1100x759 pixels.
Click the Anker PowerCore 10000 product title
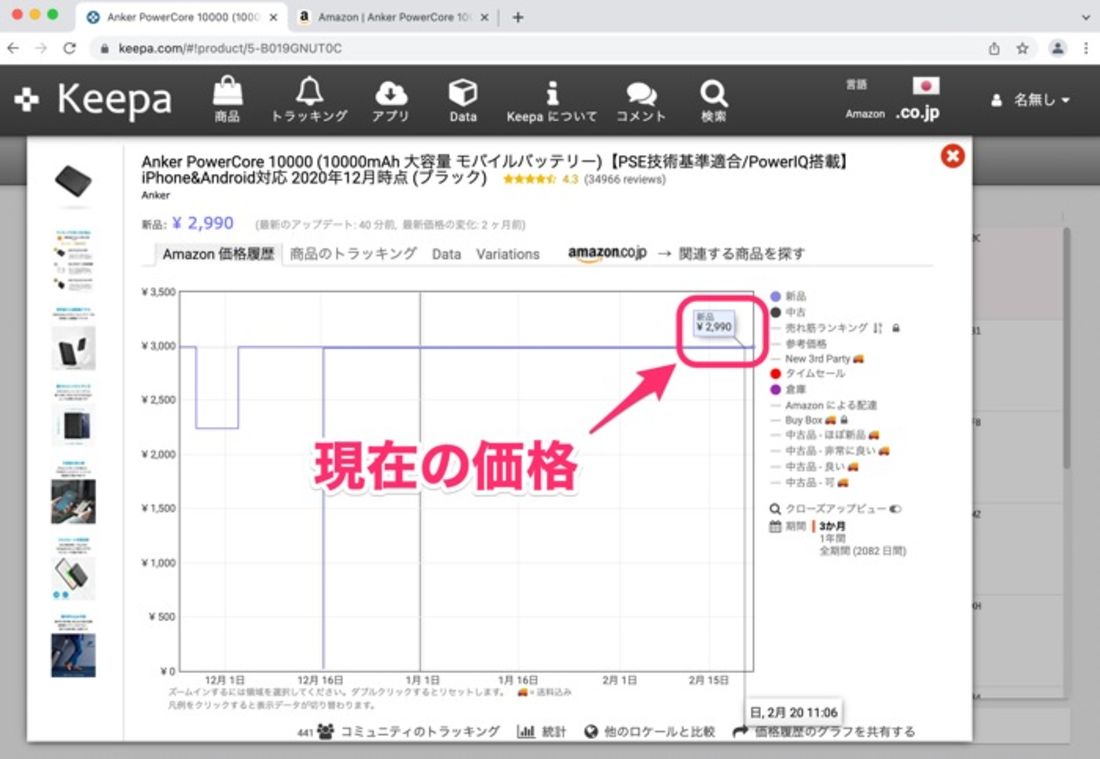(x=496, y=169)
